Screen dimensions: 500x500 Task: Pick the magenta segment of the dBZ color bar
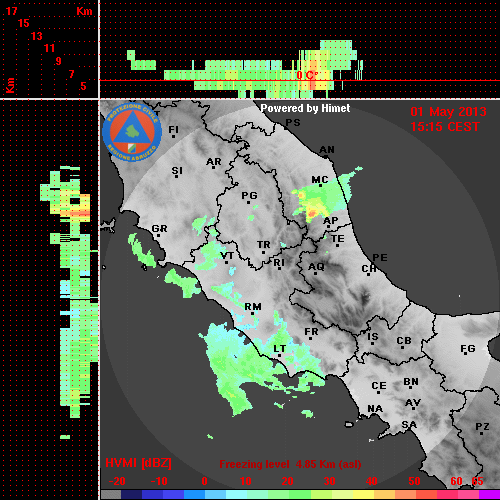[x=489, y=494]
